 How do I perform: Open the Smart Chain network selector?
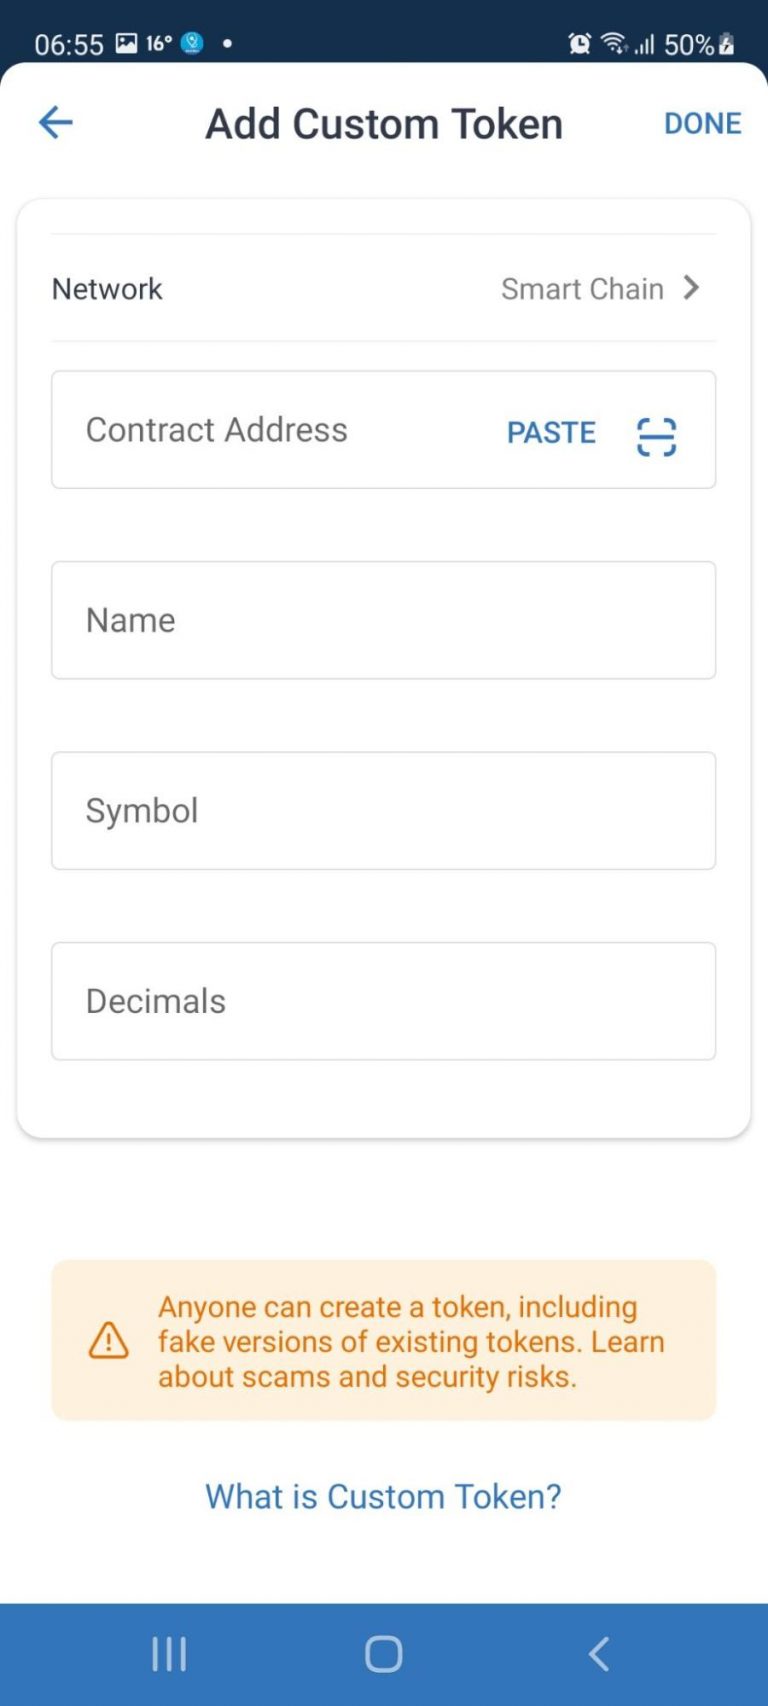tap(582, 289)
